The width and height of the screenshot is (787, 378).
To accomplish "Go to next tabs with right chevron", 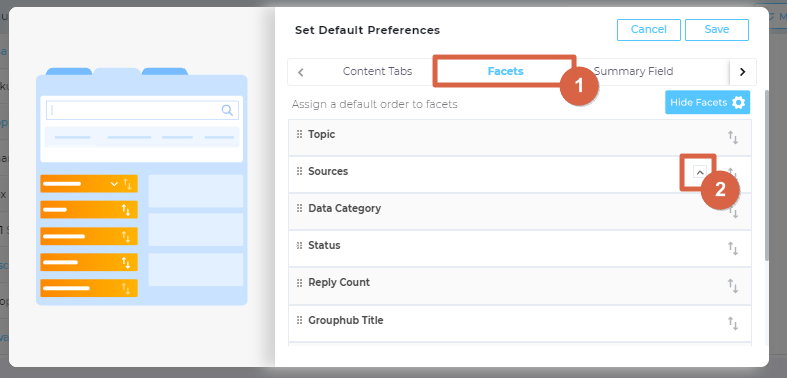I will pos(743,72).
